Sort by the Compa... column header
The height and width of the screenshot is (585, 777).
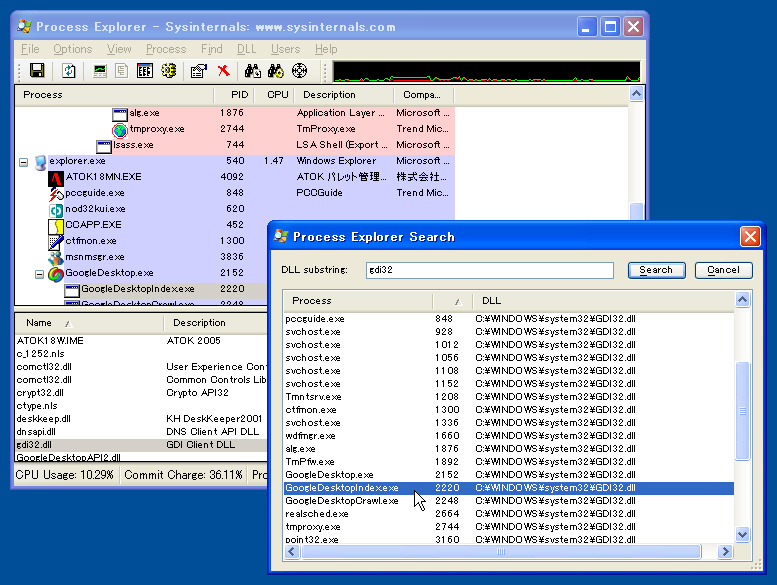pos(424,95)
